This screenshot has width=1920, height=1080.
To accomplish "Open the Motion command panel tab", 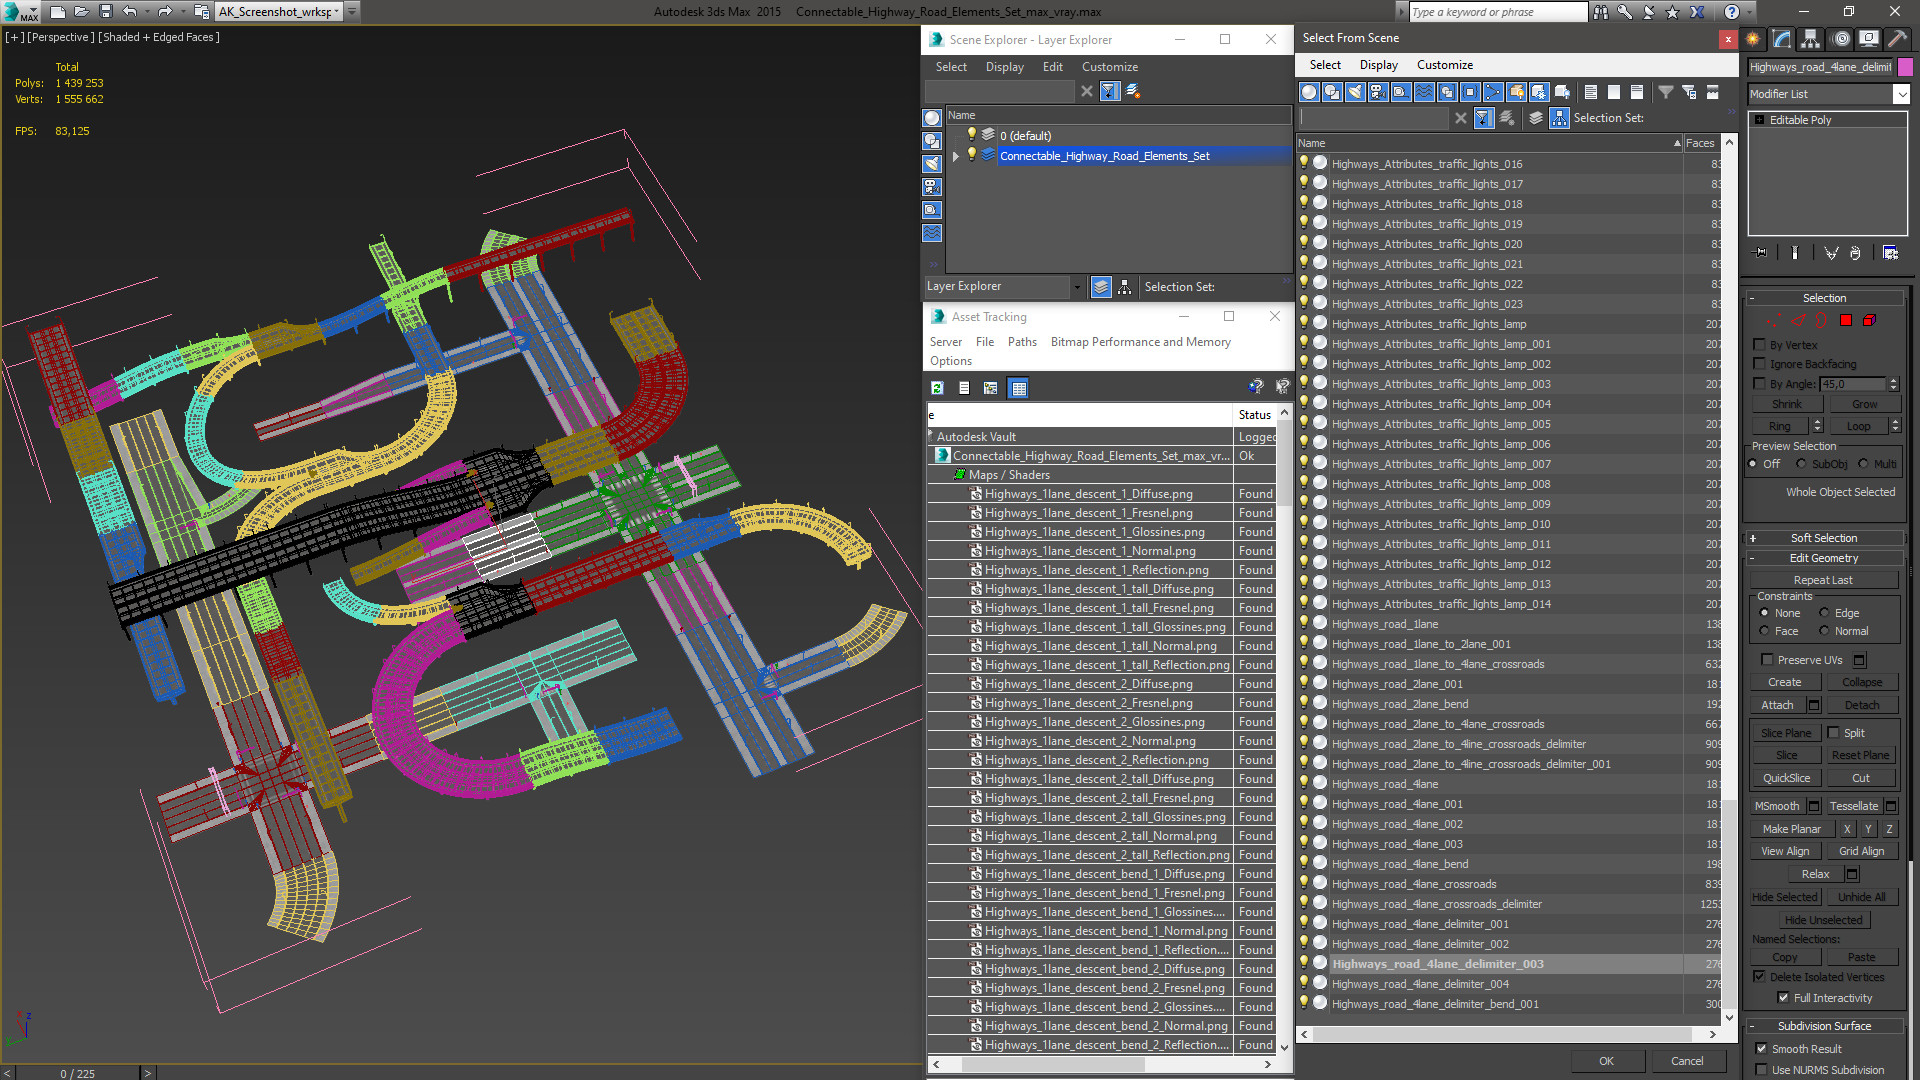I will (1841, 39).
